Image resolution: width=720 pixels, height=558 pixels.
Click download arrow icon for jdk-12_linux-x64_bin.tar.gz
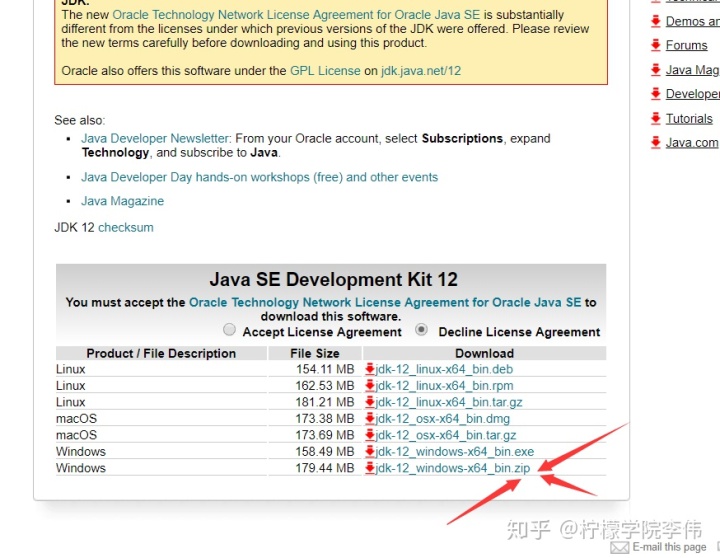tap(370, 402)
